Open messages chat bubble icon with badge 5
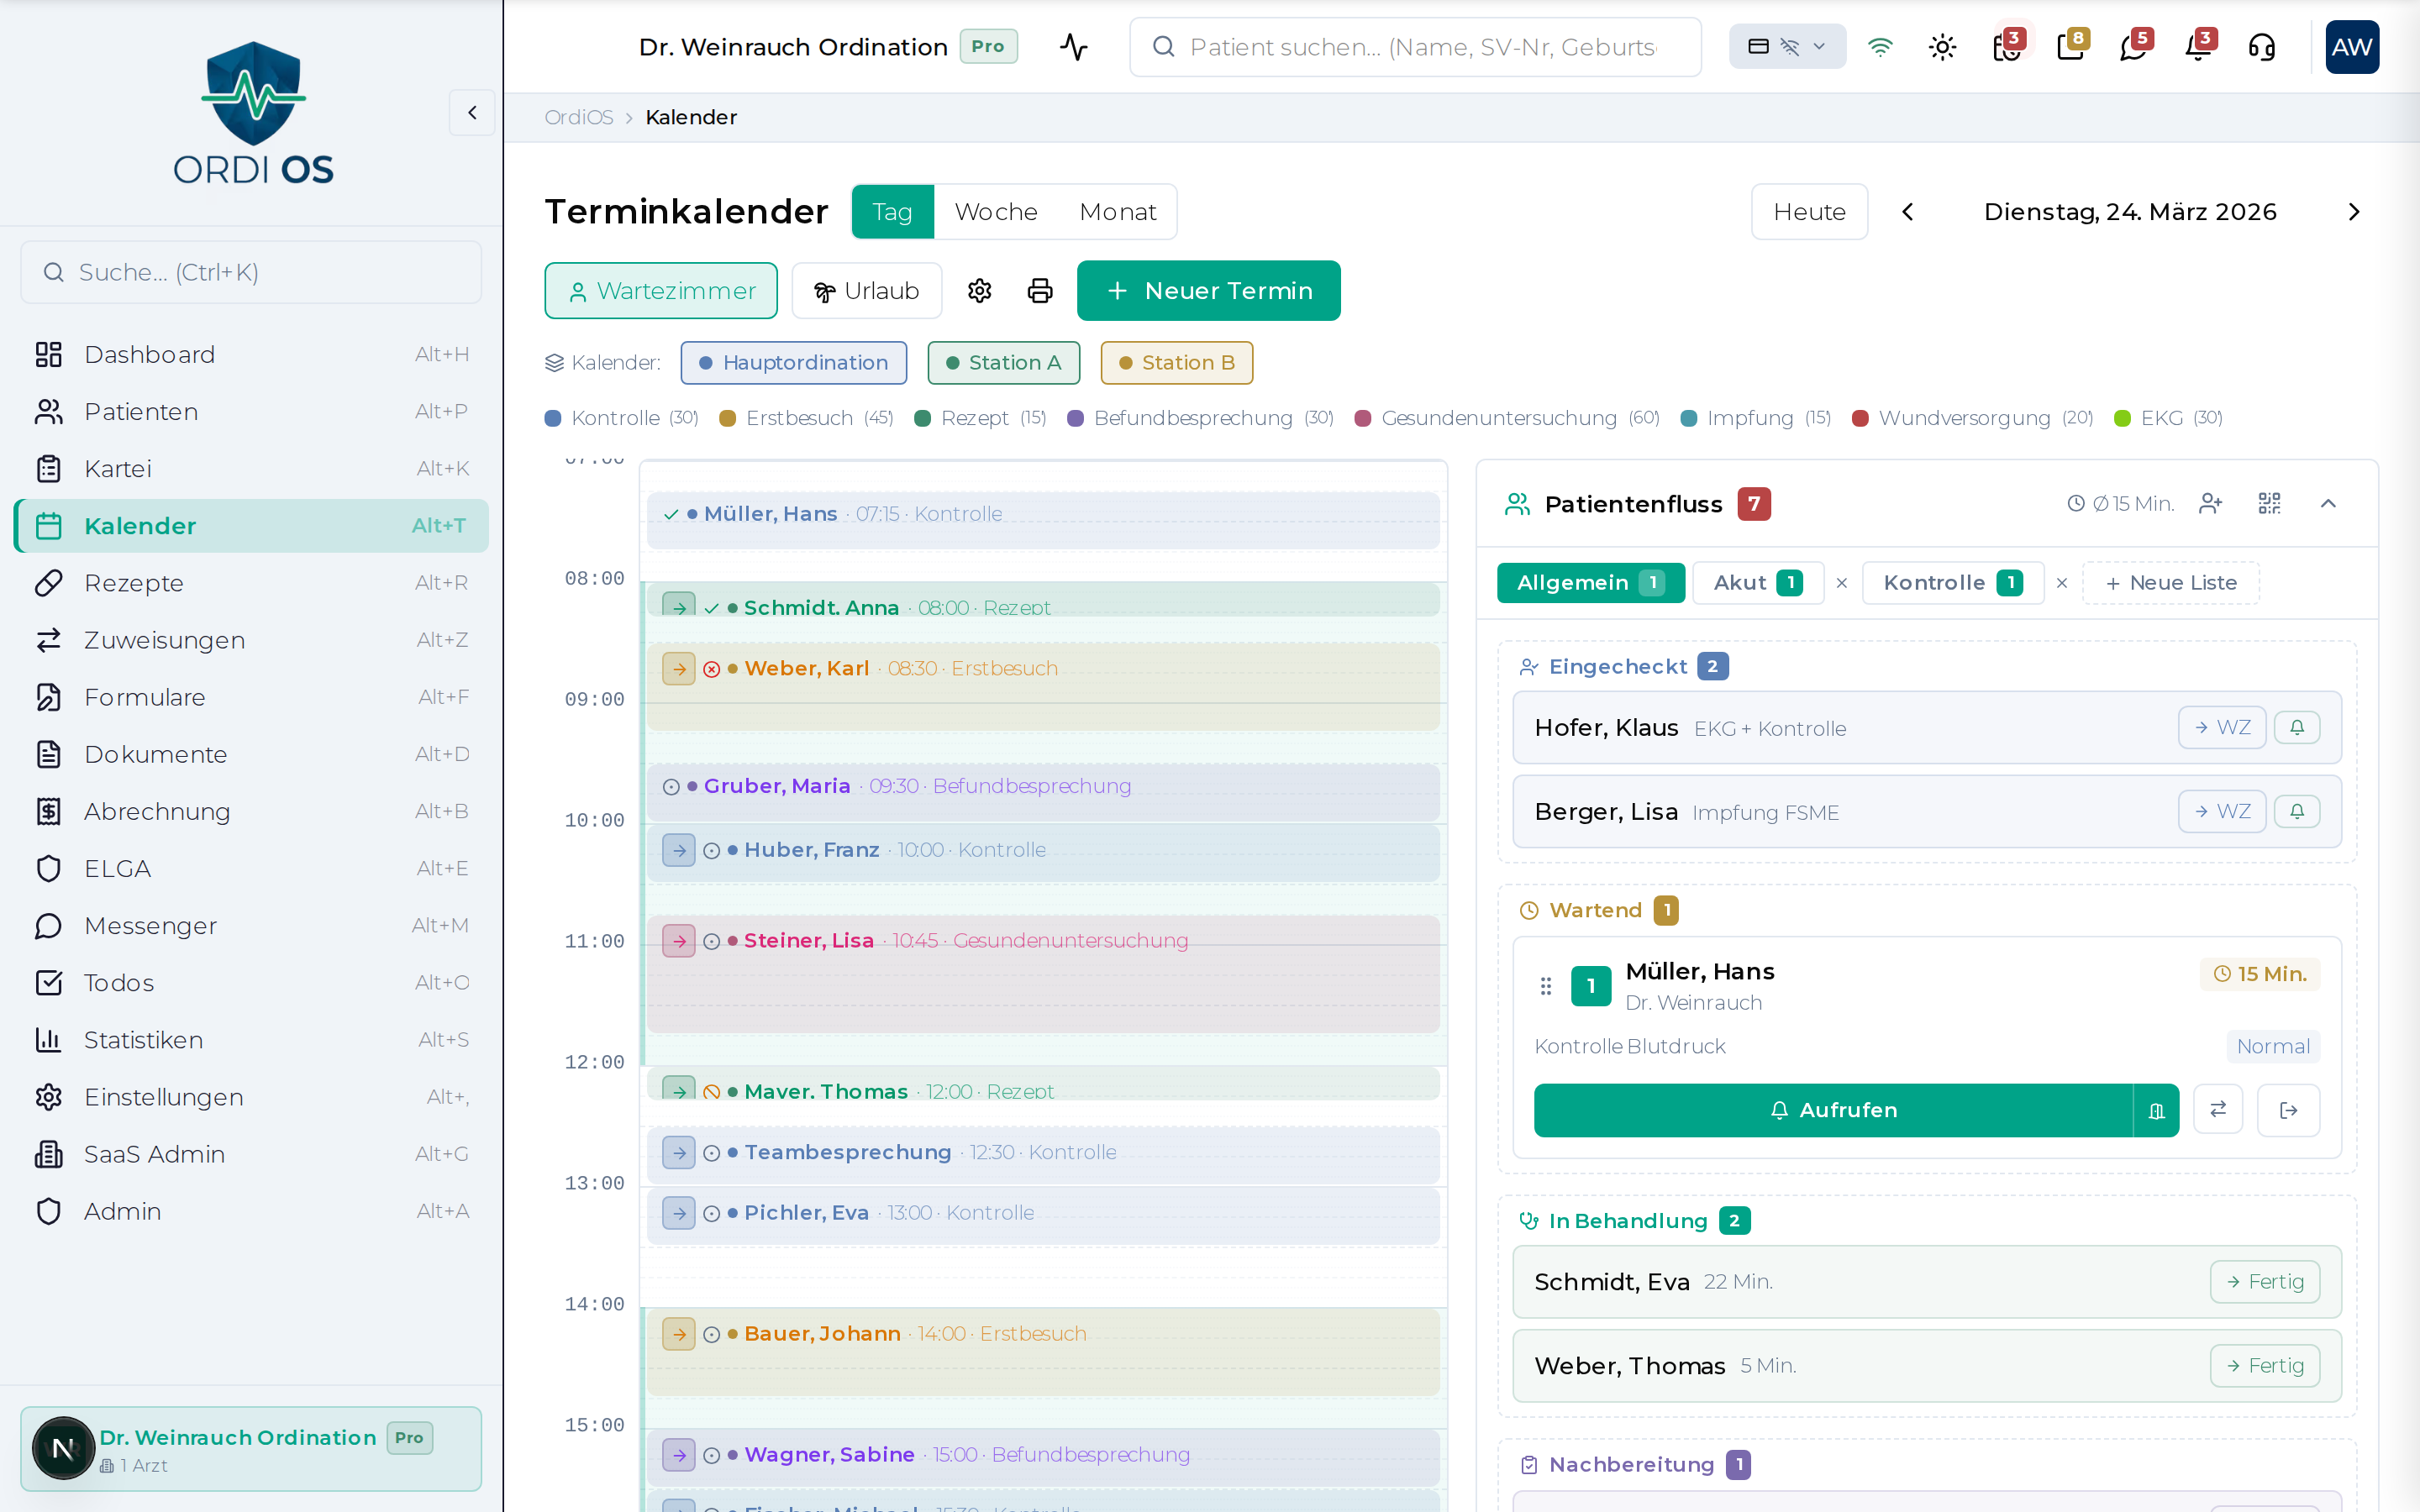This screenshot has width=2420, height=1512. (x=2133, y=47)
